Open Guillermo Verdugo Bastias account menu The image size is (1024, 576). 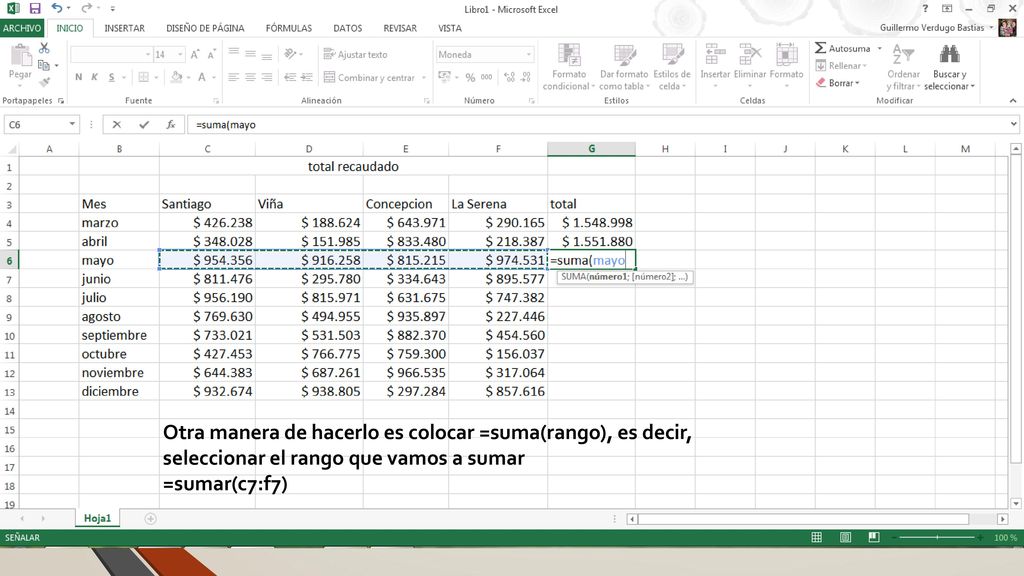pos(936,28)
